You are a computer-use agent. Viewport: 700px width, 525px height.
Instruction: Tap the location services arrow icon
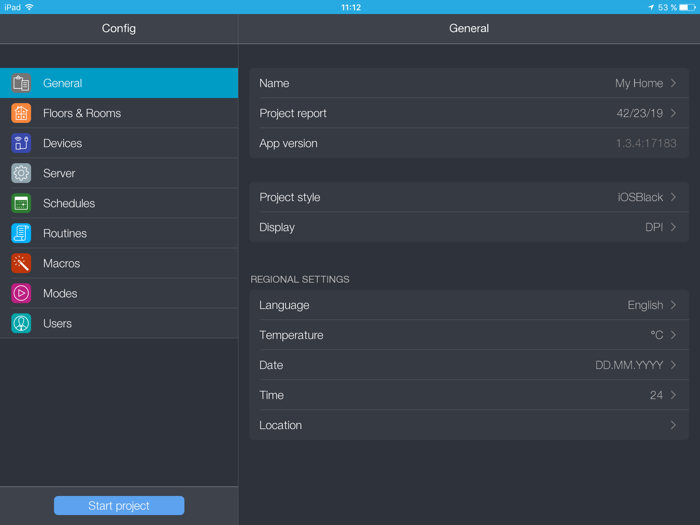click(x=651, y=7)
